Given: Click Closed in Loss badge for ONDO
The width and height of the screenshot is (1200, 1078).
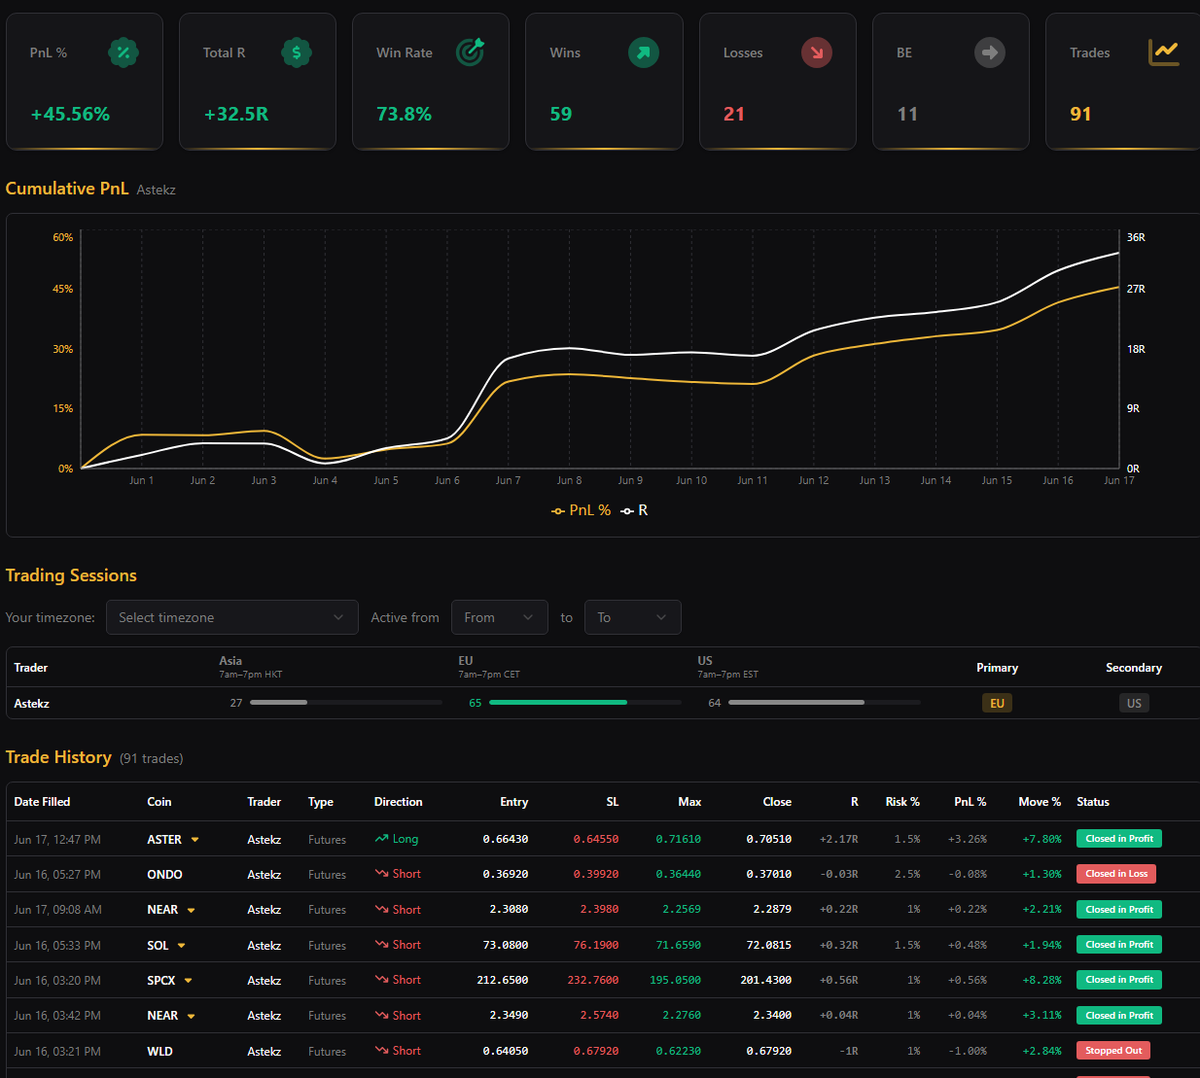Looking at the screenshot, I should tap(1116, 874).
